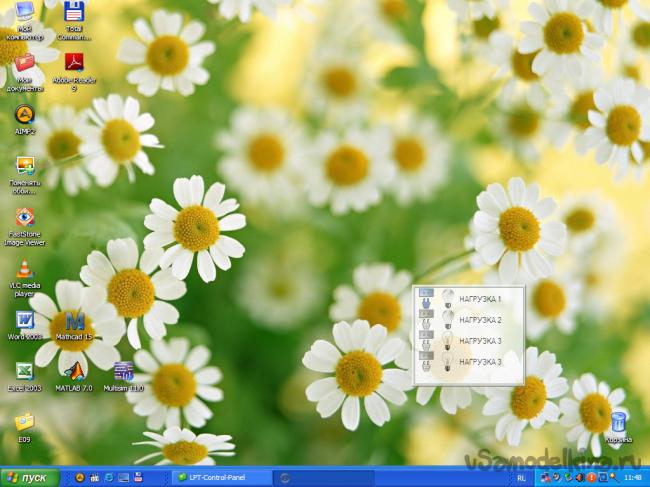Screen dimensions: 650x487
Task: Launch Adobe Reader 9 from desktop
Action: tap(74, 63)
